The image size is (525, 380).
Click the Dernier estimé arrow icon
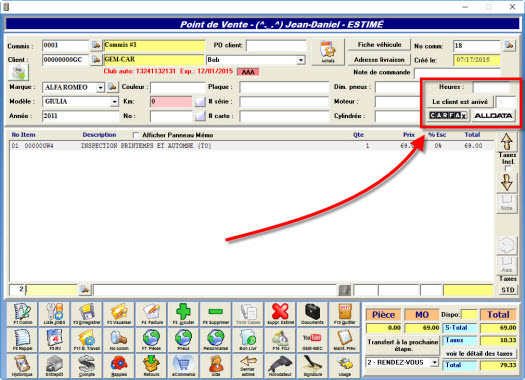coord(248,366)
